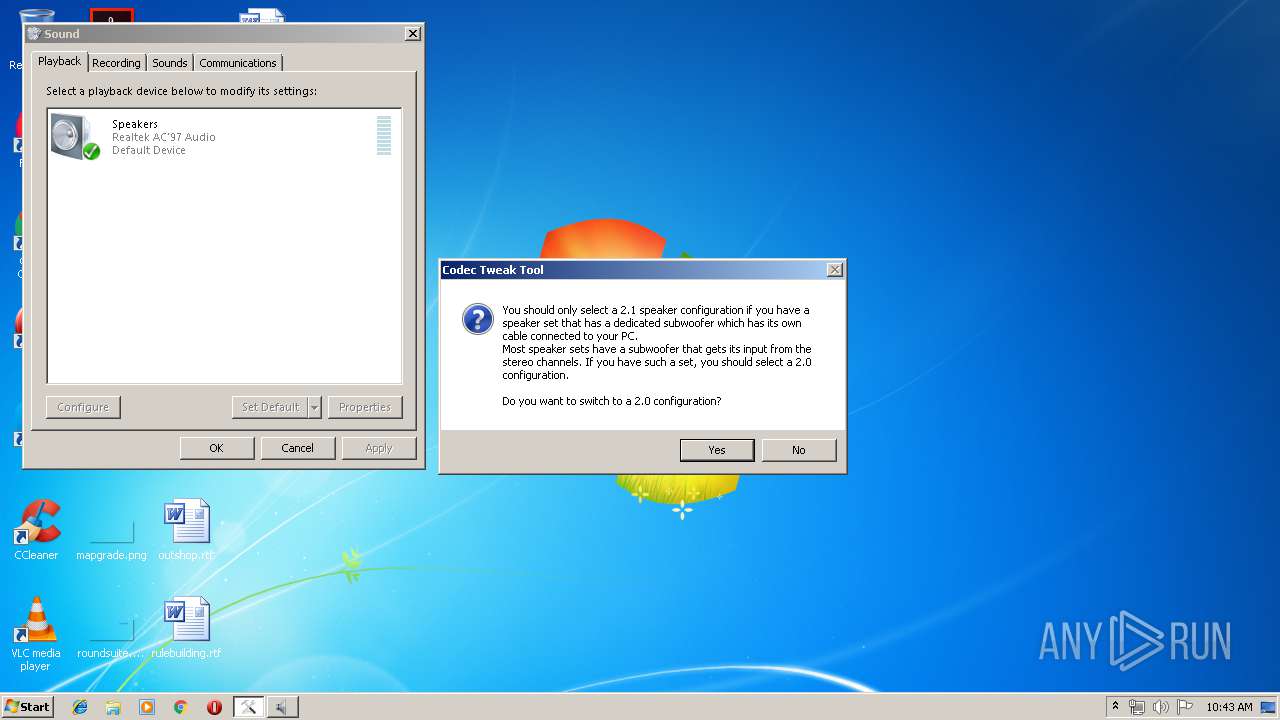The image size is (1280, 720).
Task: Click the 10:43 AM system clock
Action: [x=1229, y=707]
